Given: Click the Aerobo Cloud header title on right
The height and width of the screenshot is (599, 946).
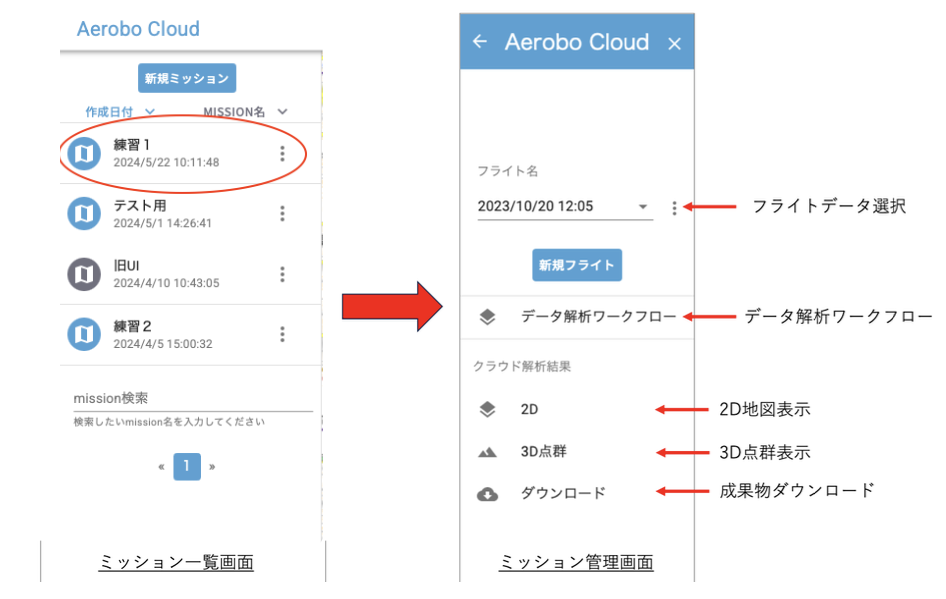Looking at the screenshot, I should [x=577, y=42].
